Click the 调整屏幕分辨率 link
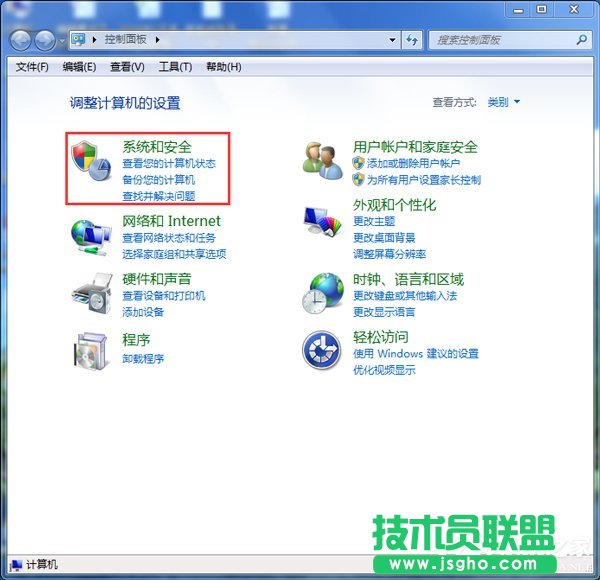 (x=390, y=254)
